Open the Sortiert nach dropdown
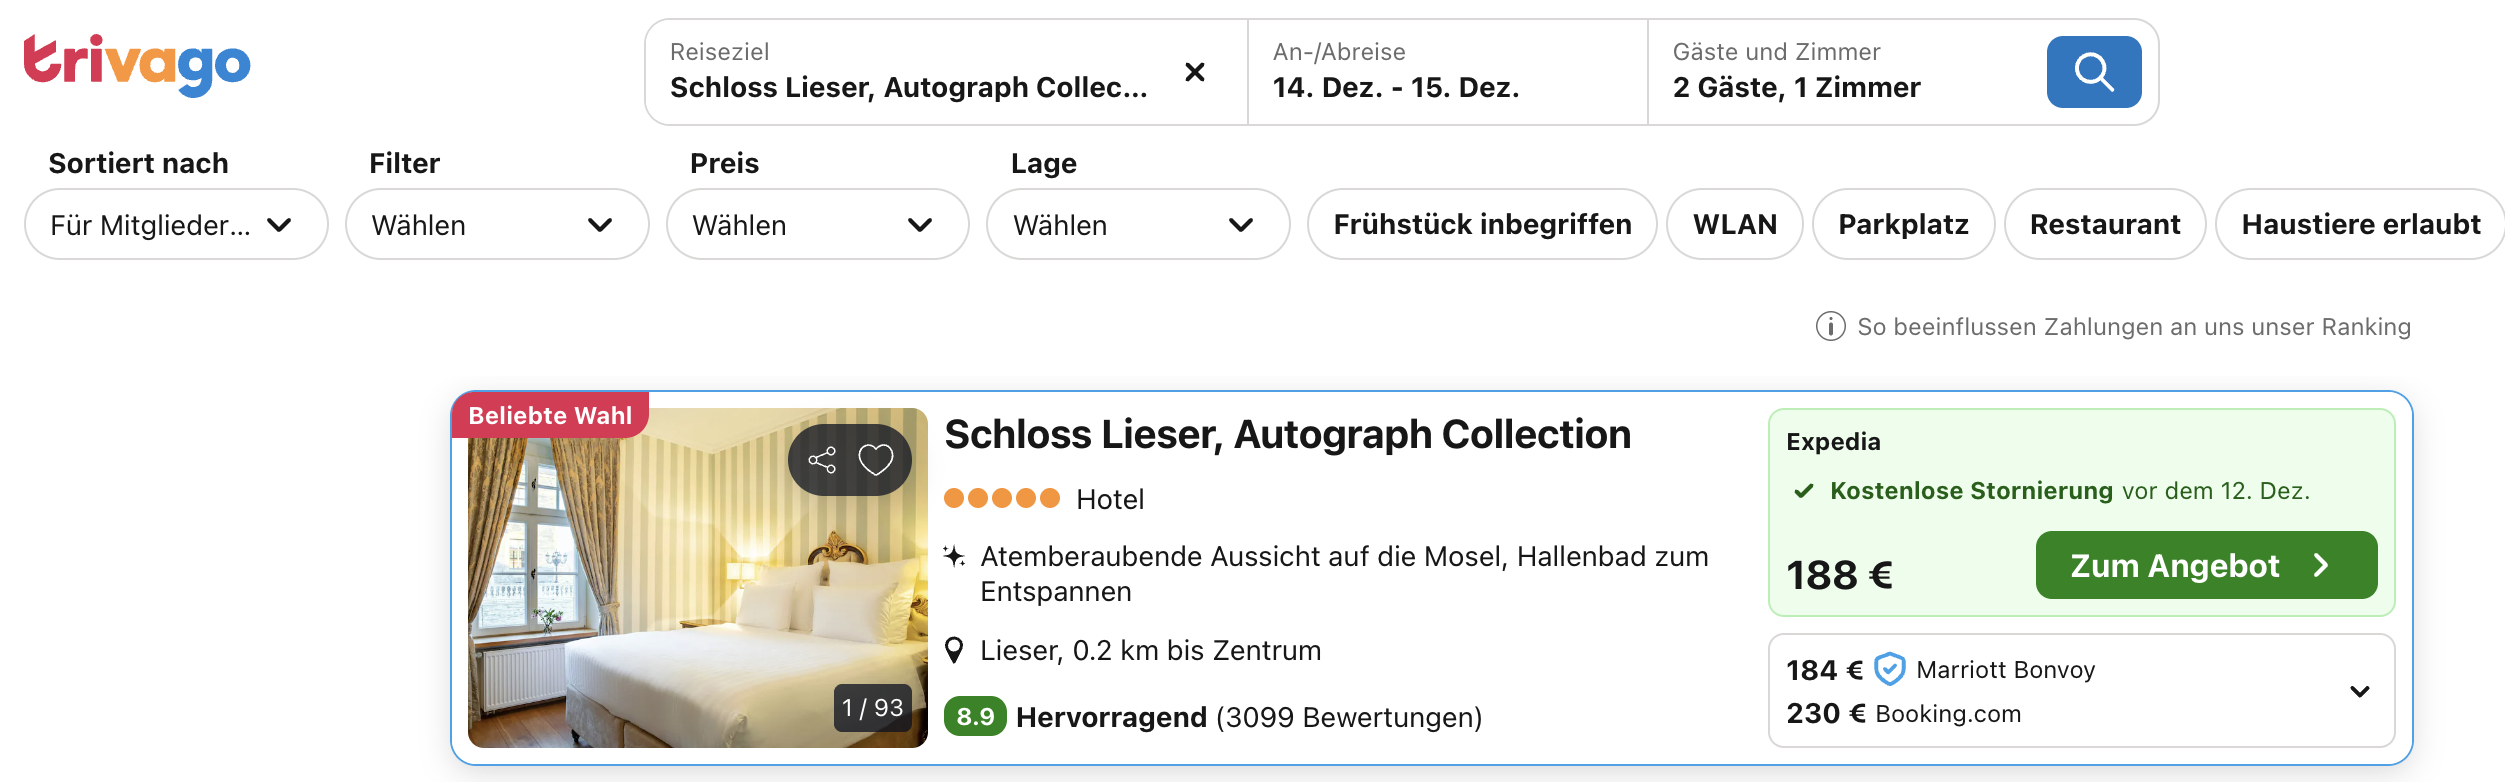Screen dimensions: 2520x782 coord(176,225)
